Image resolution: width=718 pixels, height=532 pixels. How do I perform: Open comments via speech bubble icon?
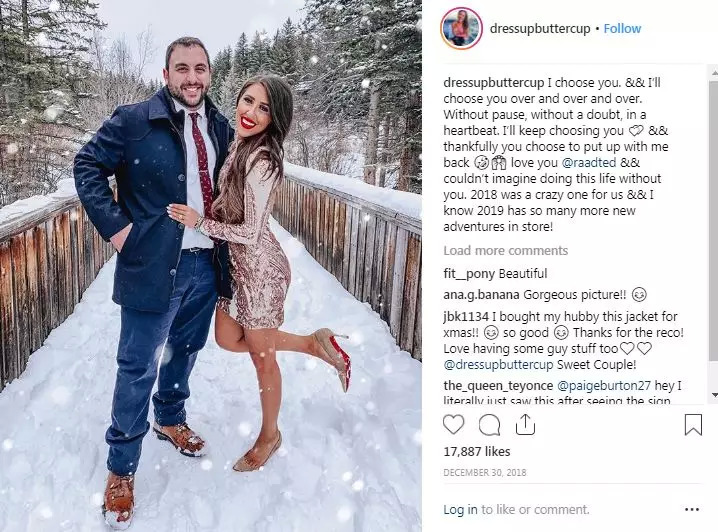click(489, 424)
